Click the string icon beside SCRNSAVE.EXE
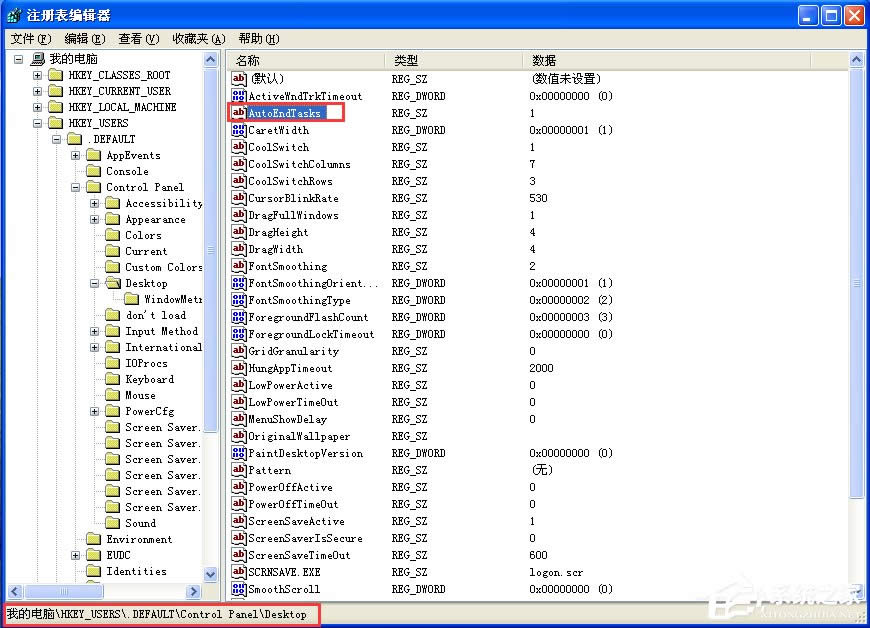 (x=239, y=572)
